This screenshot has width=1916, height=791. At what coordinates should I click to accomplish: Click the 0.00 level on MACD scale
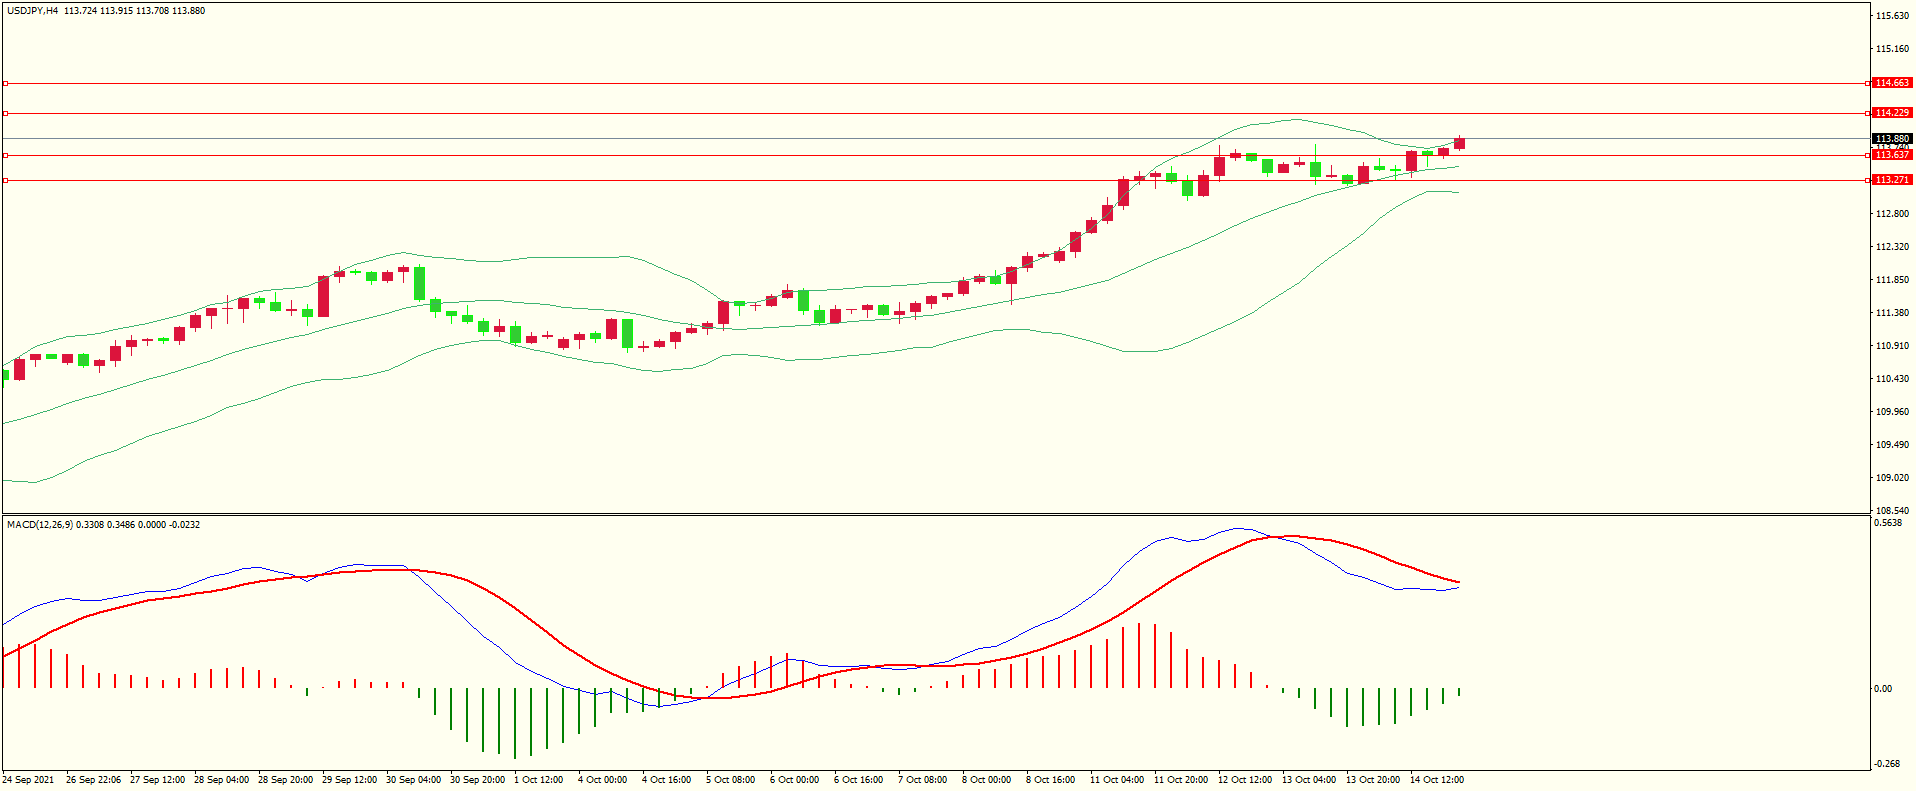coord(1882,689)
